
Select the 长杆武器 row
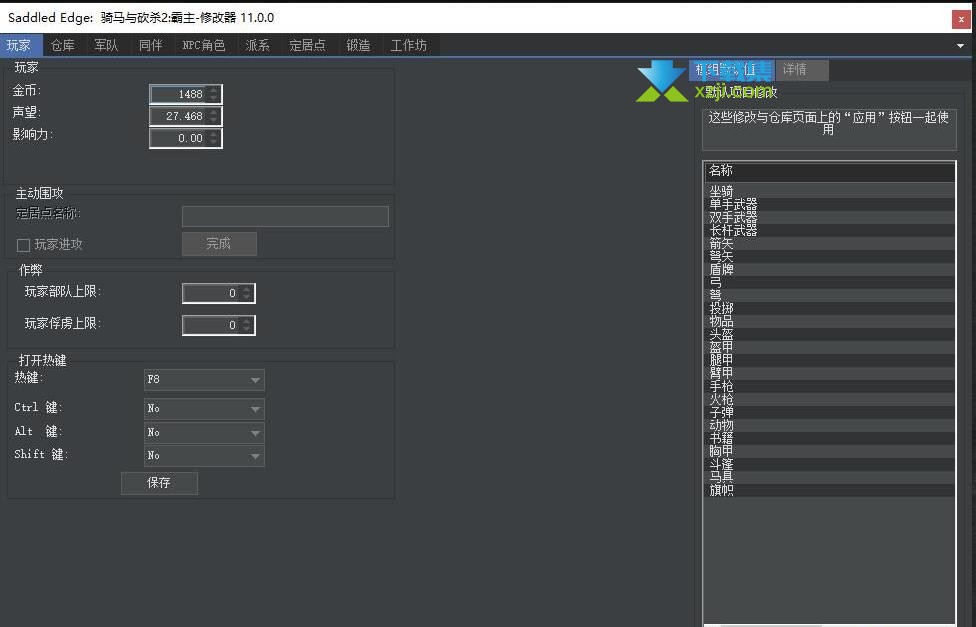[x=830, y=230]
